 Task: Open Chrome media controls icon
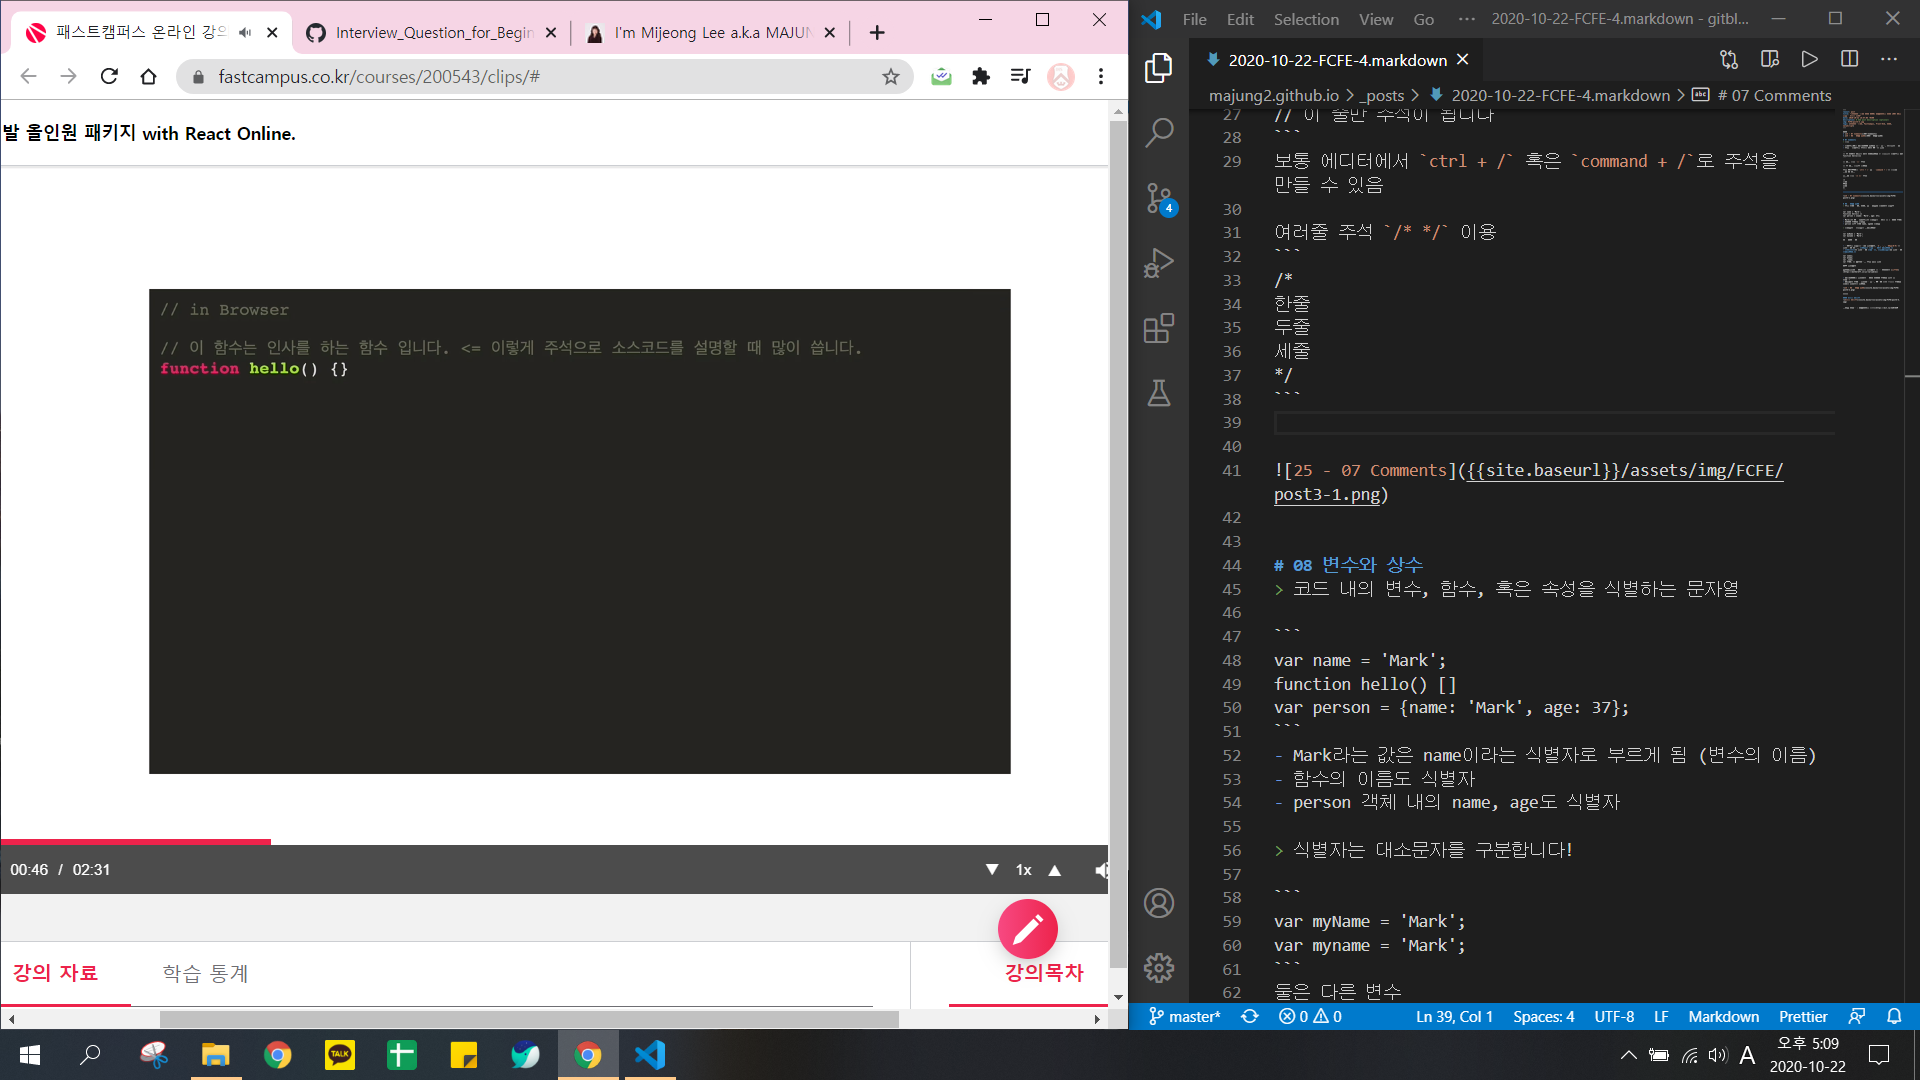point(1020,77)
